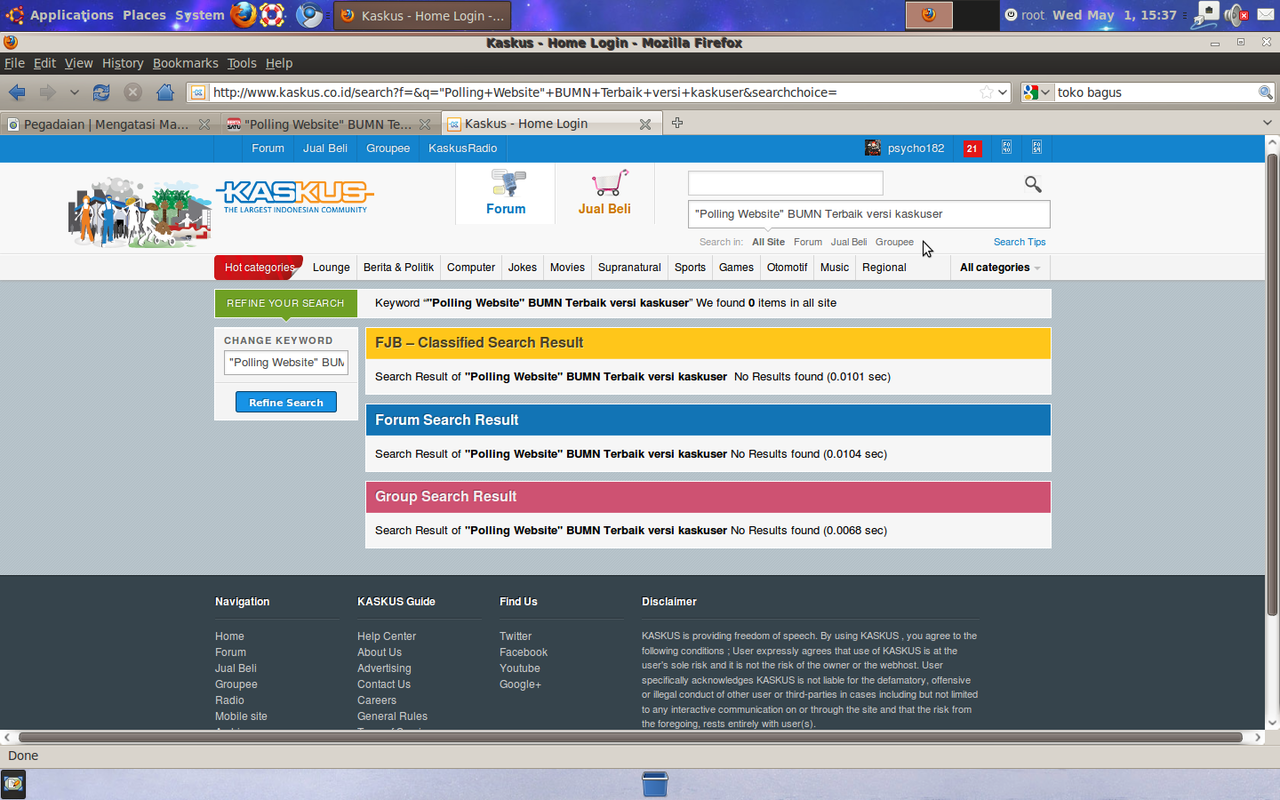Viewport: 1280px width, 800px height.
Task: Open the list all tabs dropdown arrow
Action: coord(1268,123)
